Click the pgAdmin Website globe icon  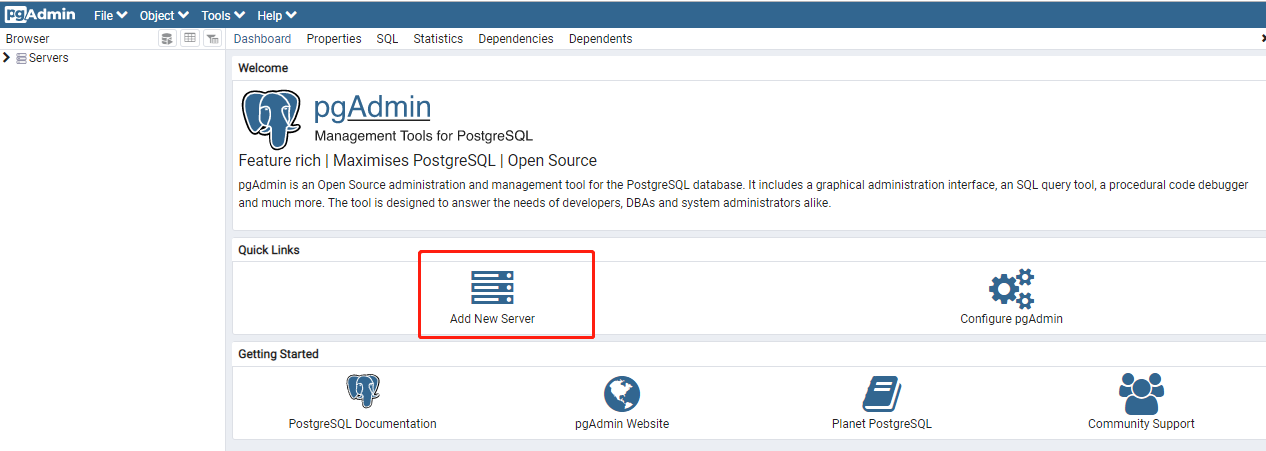(x=622, y=394)
